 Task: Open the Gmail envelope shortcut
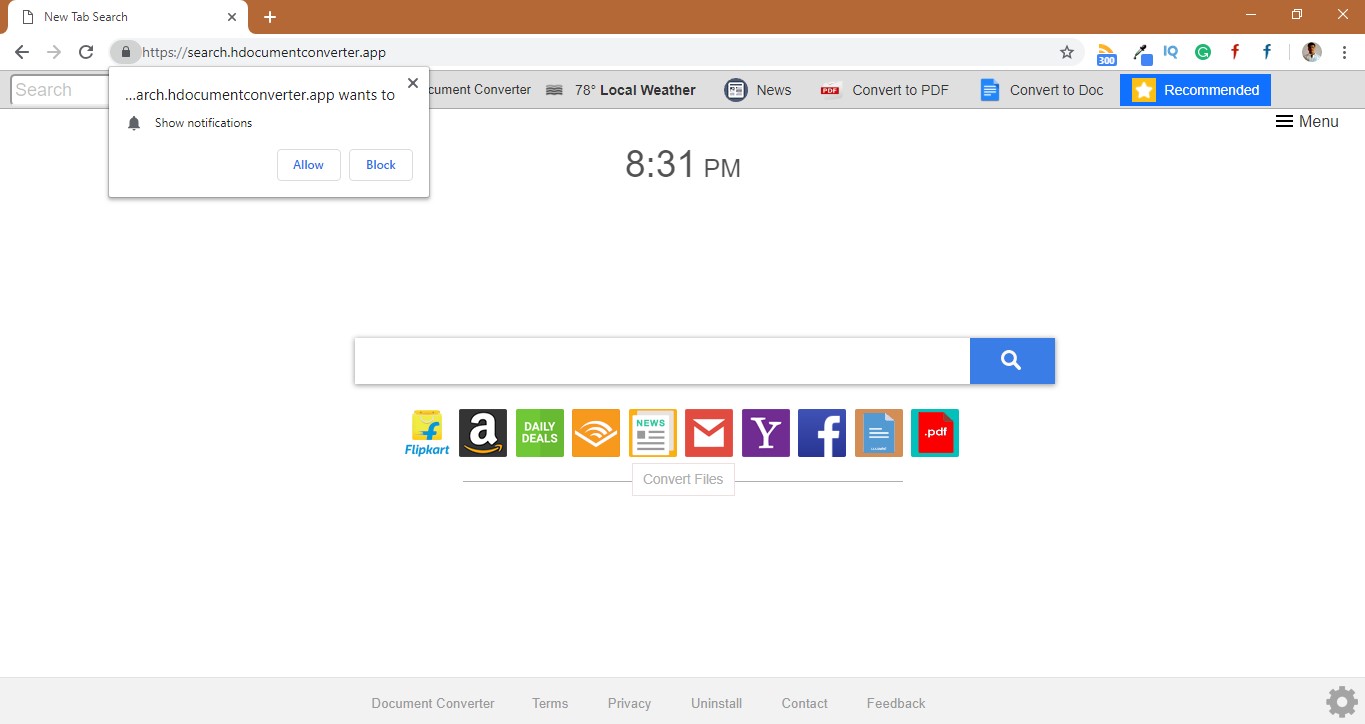pyautogui.click(x=709, y=433)
